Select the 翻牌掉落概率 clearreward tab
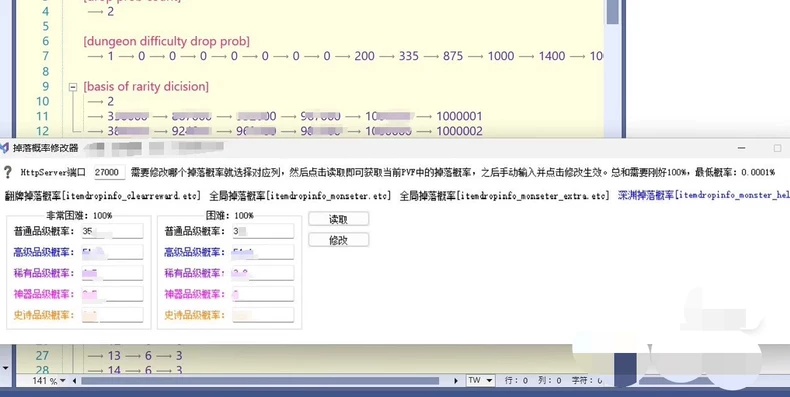The image size is (790, 397). click(103, 195)
